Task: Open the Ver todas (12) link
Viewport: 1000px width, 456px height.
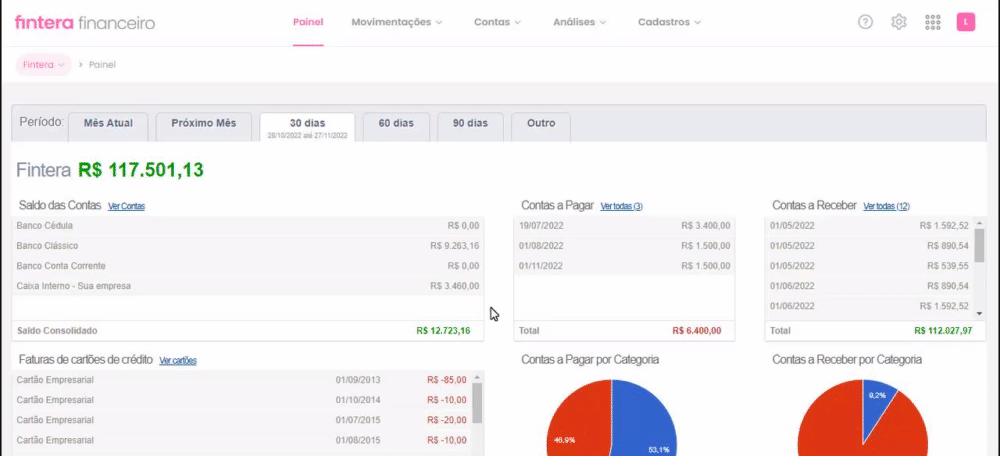Action: point(886,206)
